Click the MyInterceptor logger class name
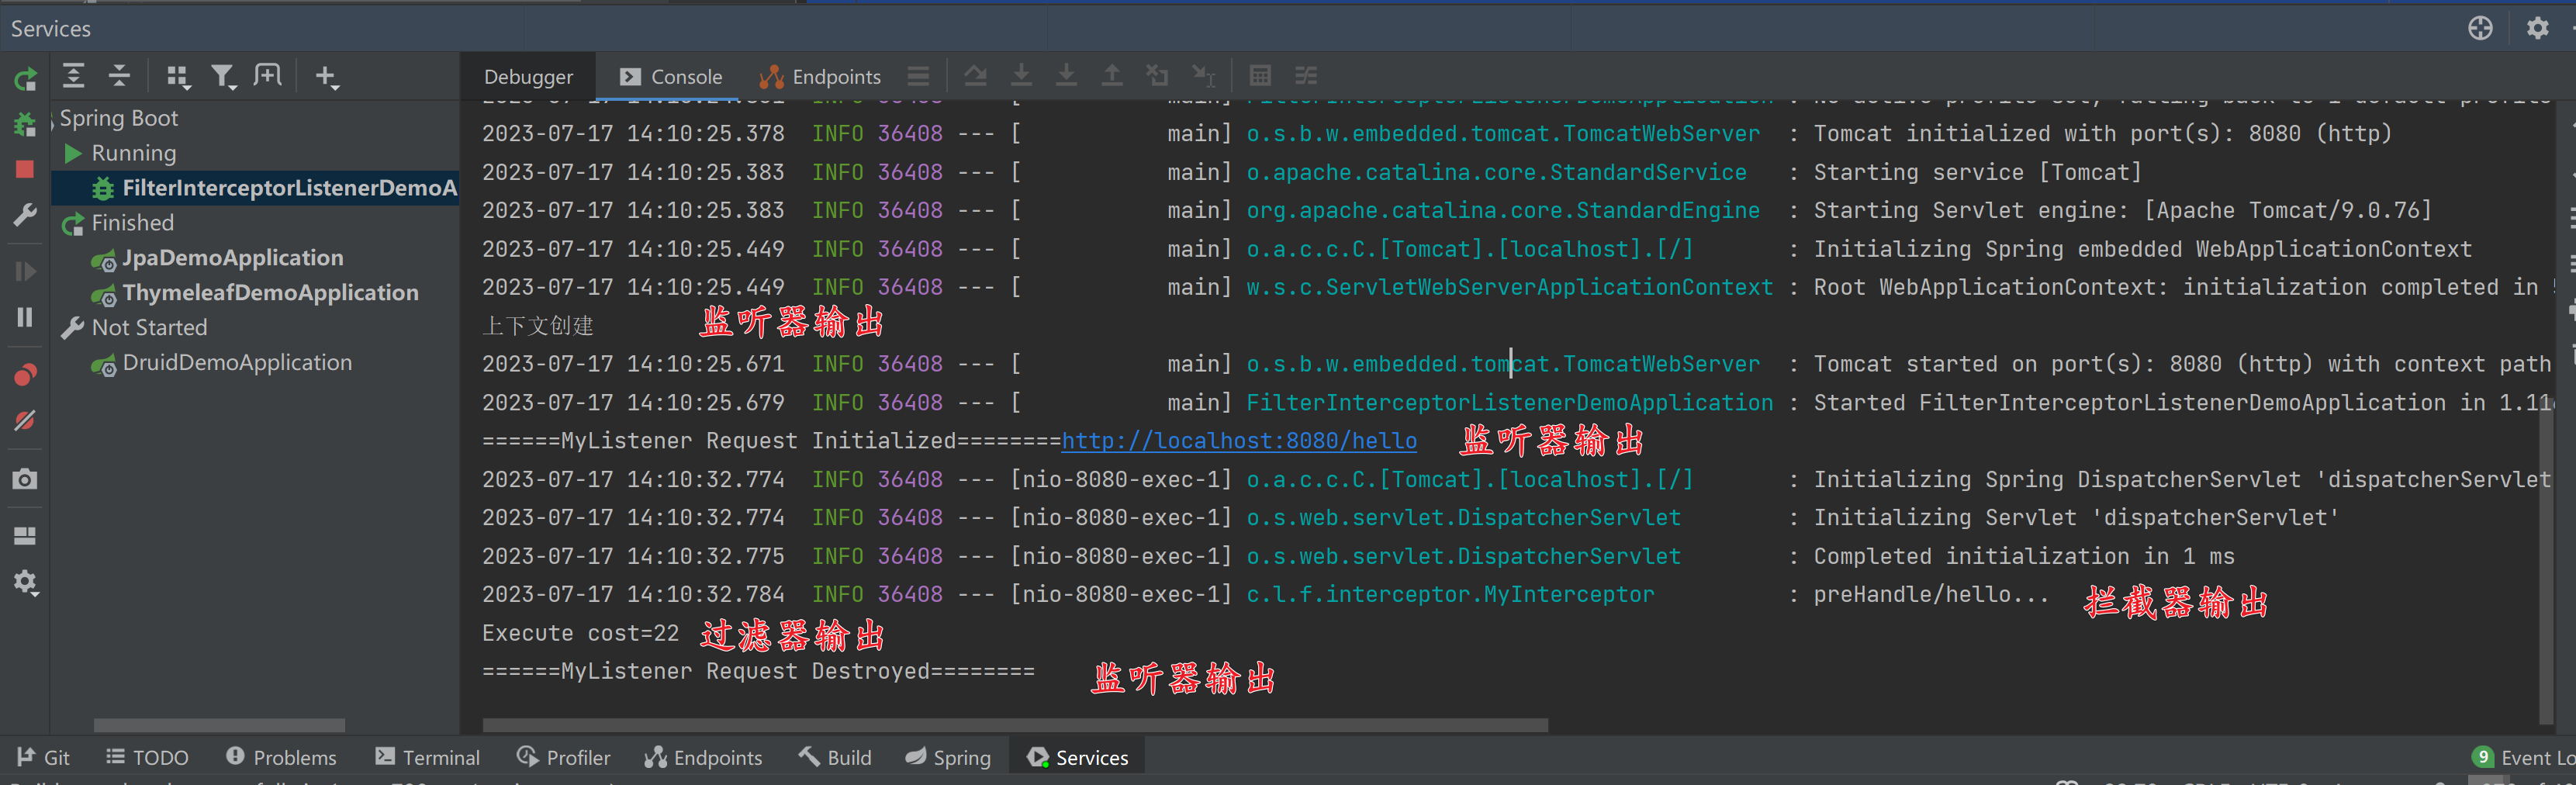The image size is (2576, 785). pos(1450,595)
